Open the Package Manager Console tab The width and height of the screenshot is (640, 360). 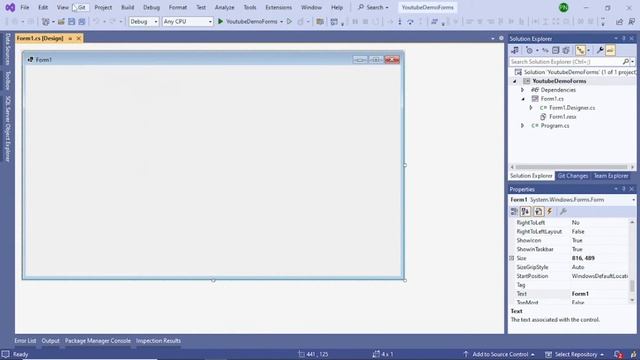(98, 341)
